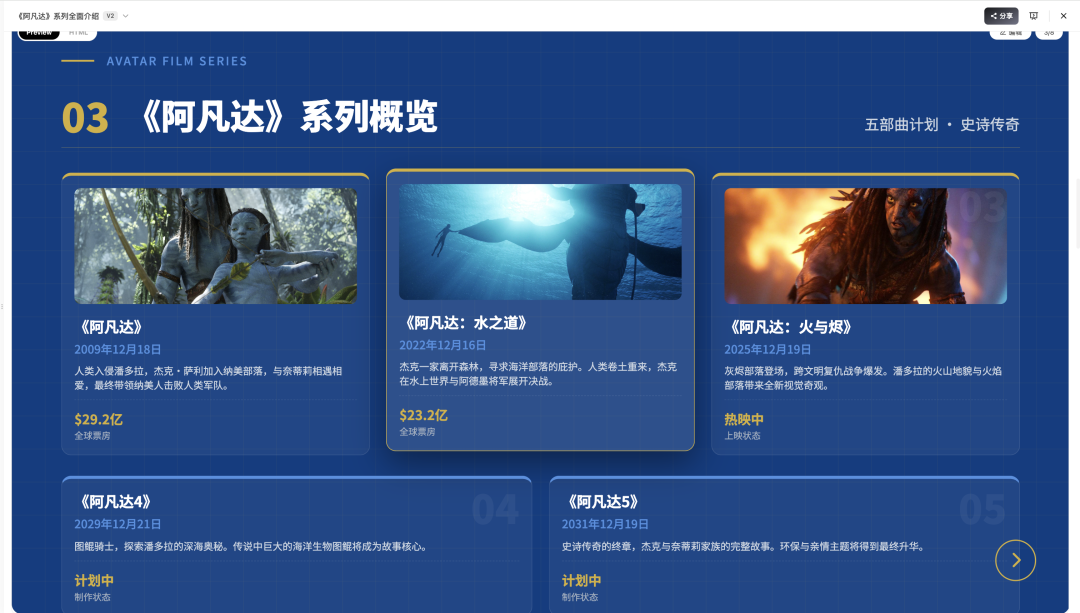Click the 热映中 status text
Screen dimensions: 1080x613
coord(744,419)
